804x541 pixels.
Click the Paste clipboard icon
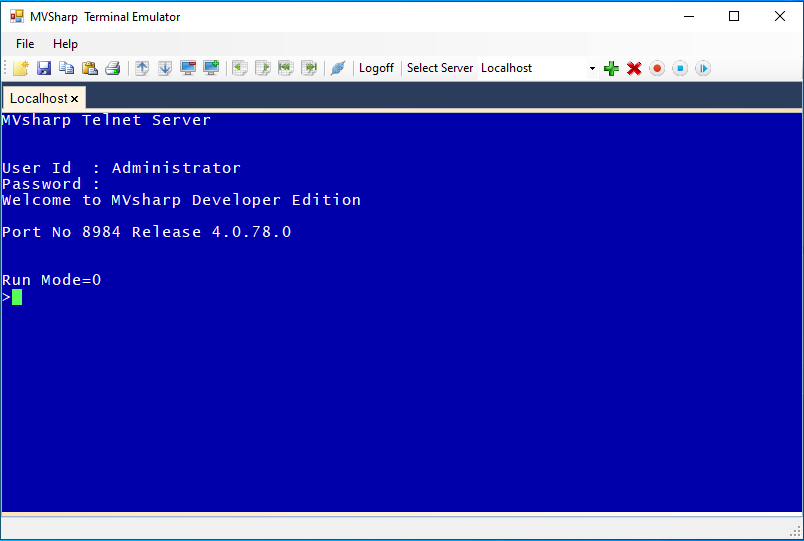tap(90, 68)
